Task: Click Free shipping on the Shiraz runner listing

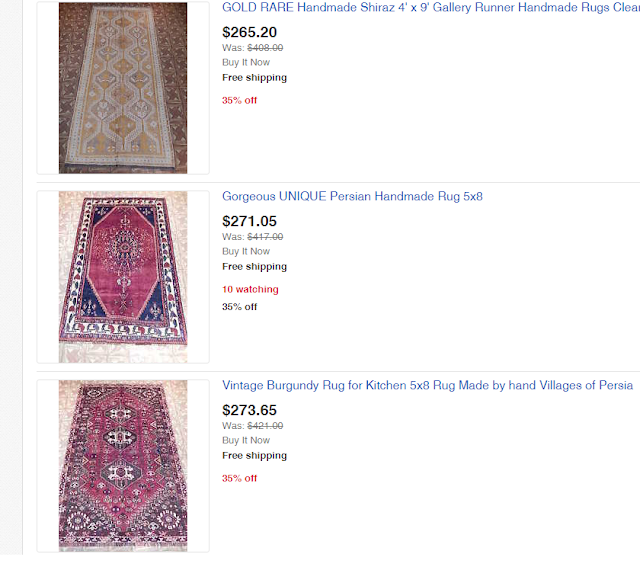Action: pos(254,78)
